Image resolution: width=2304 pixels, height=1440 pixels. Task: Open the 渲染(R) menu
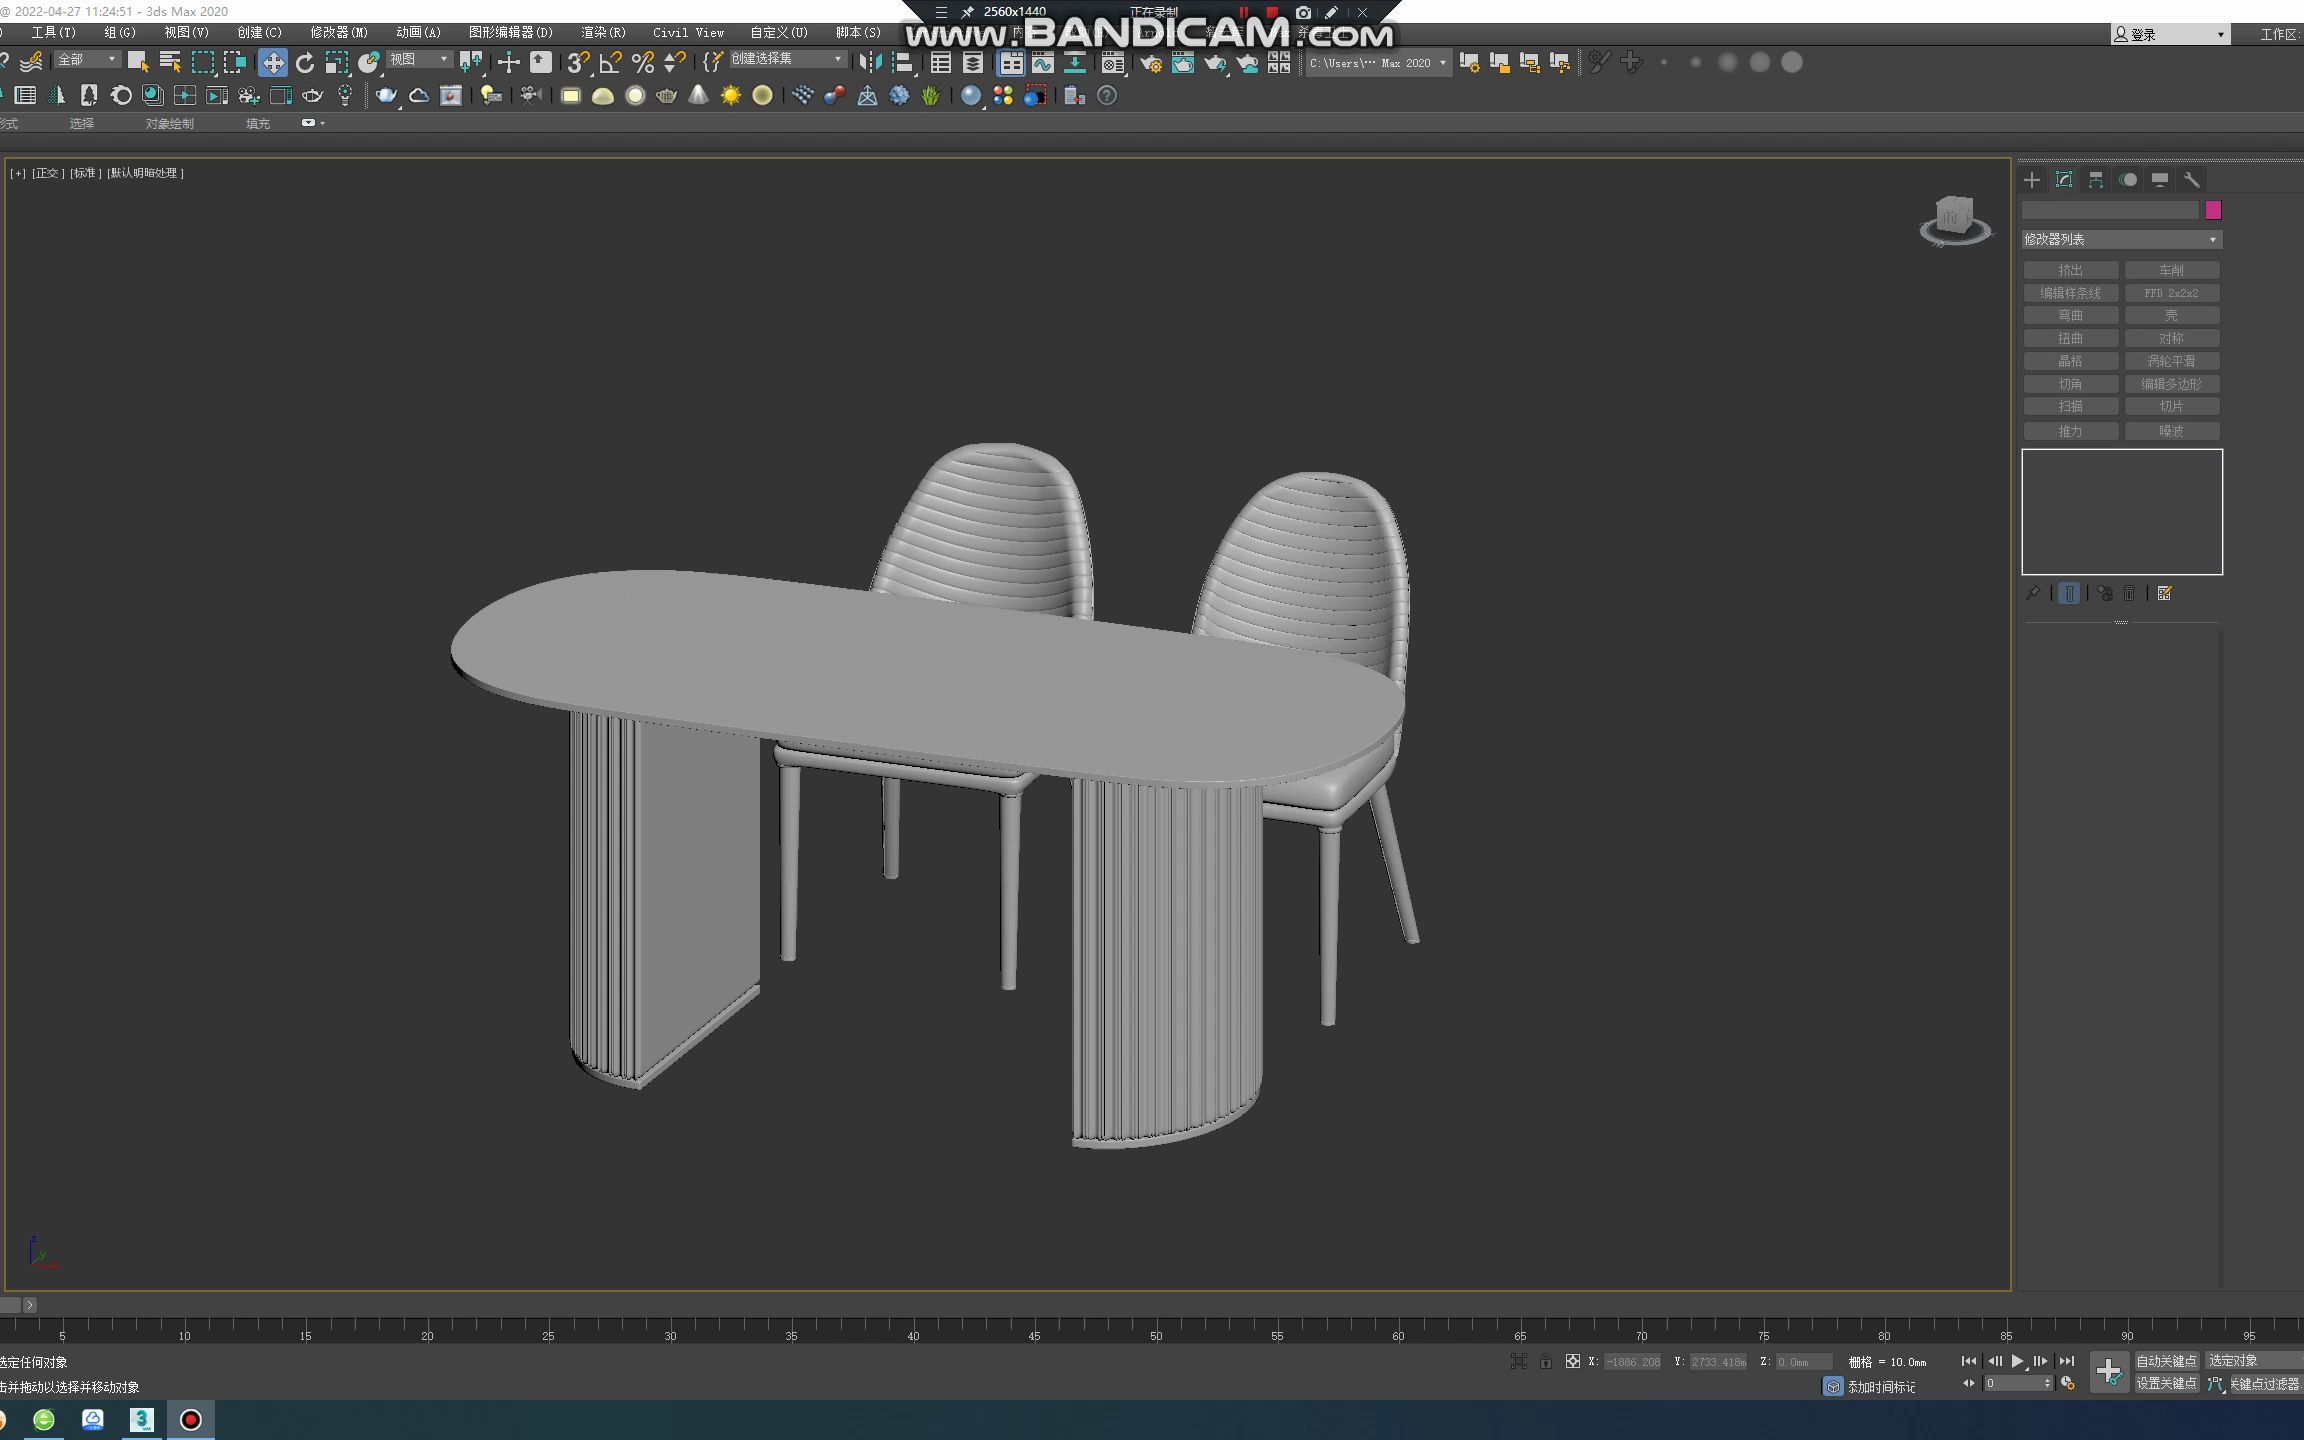pyautogui.click(x=604, y=33)
